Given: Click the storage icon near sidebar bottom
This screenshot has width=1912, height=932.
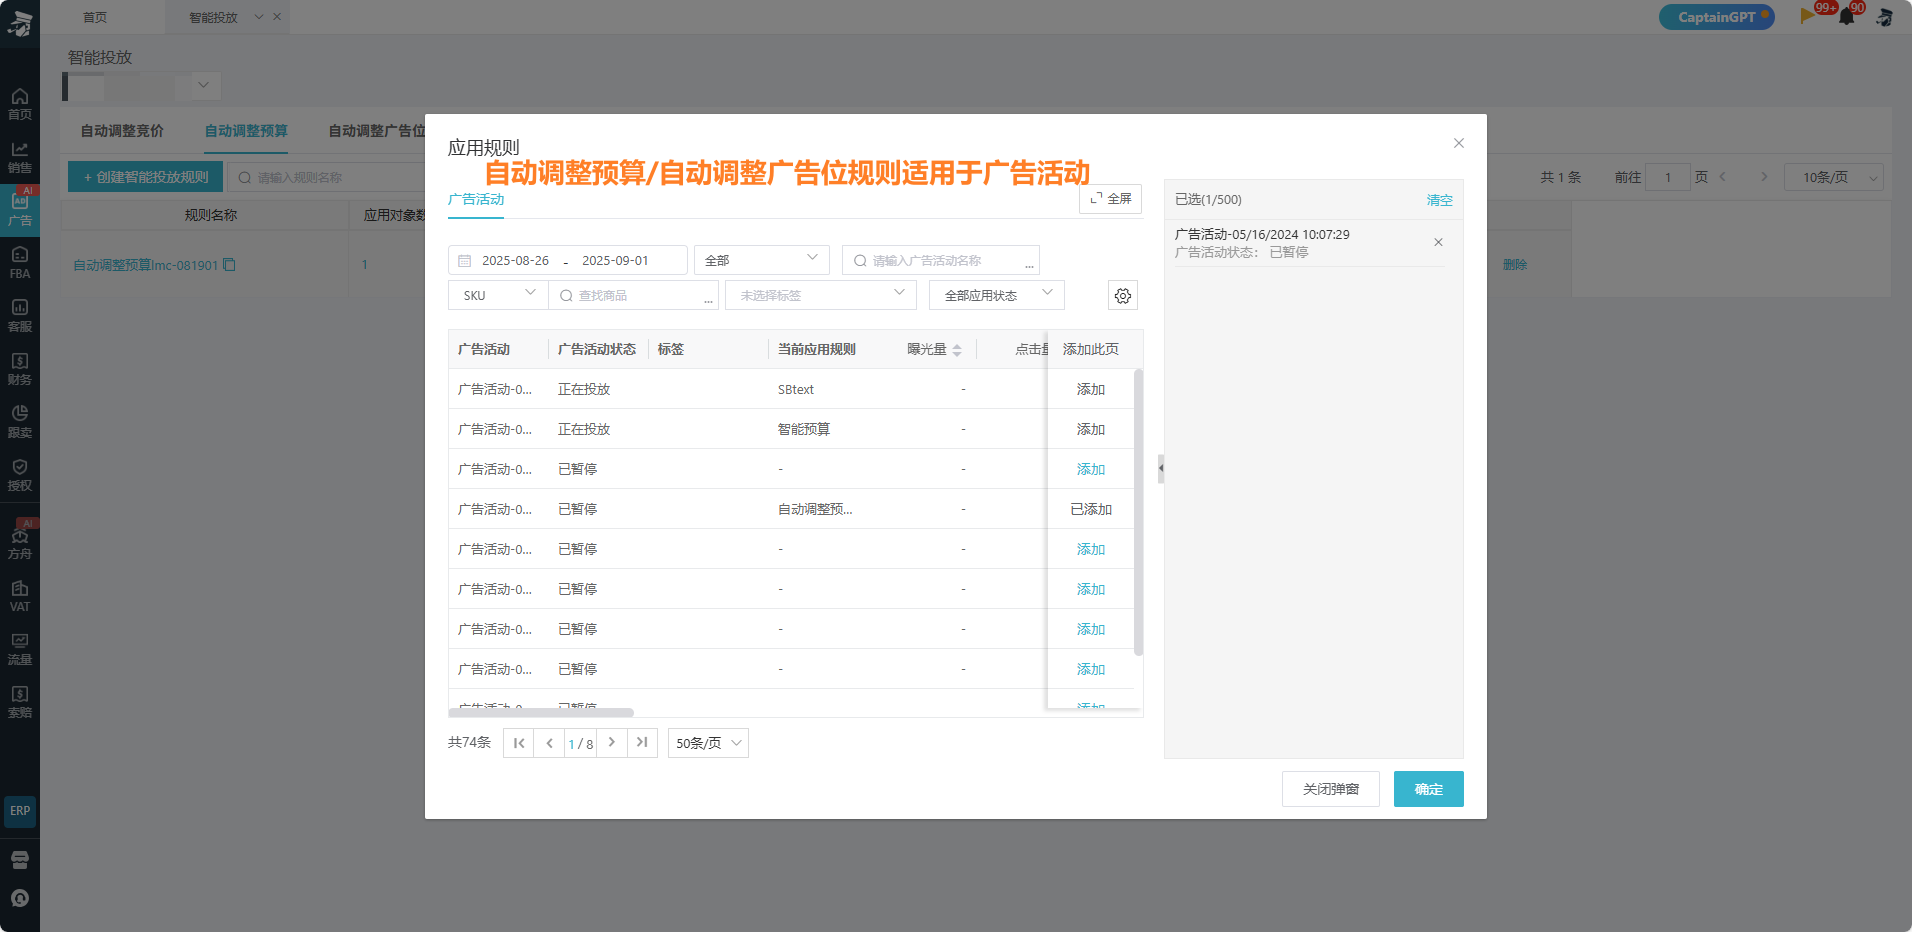Looking at the screenshot, I should 19,860.
